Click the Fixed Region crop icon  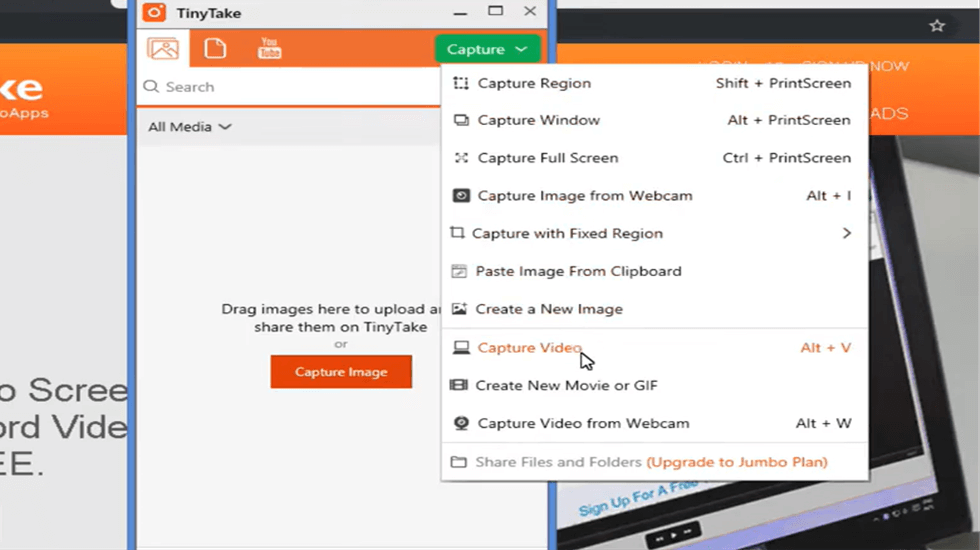458,233
